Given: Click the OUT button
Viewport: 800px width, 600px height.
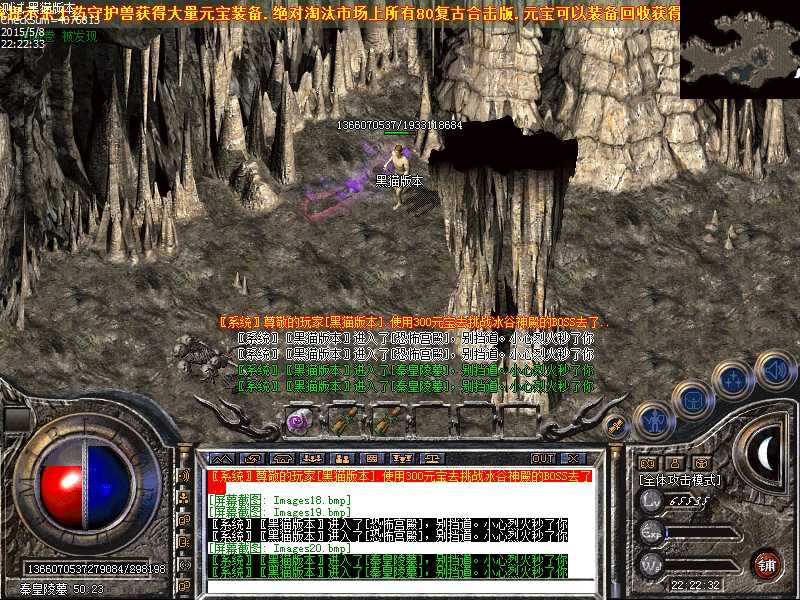Looking at the screenshot, I should coord(542,458).
